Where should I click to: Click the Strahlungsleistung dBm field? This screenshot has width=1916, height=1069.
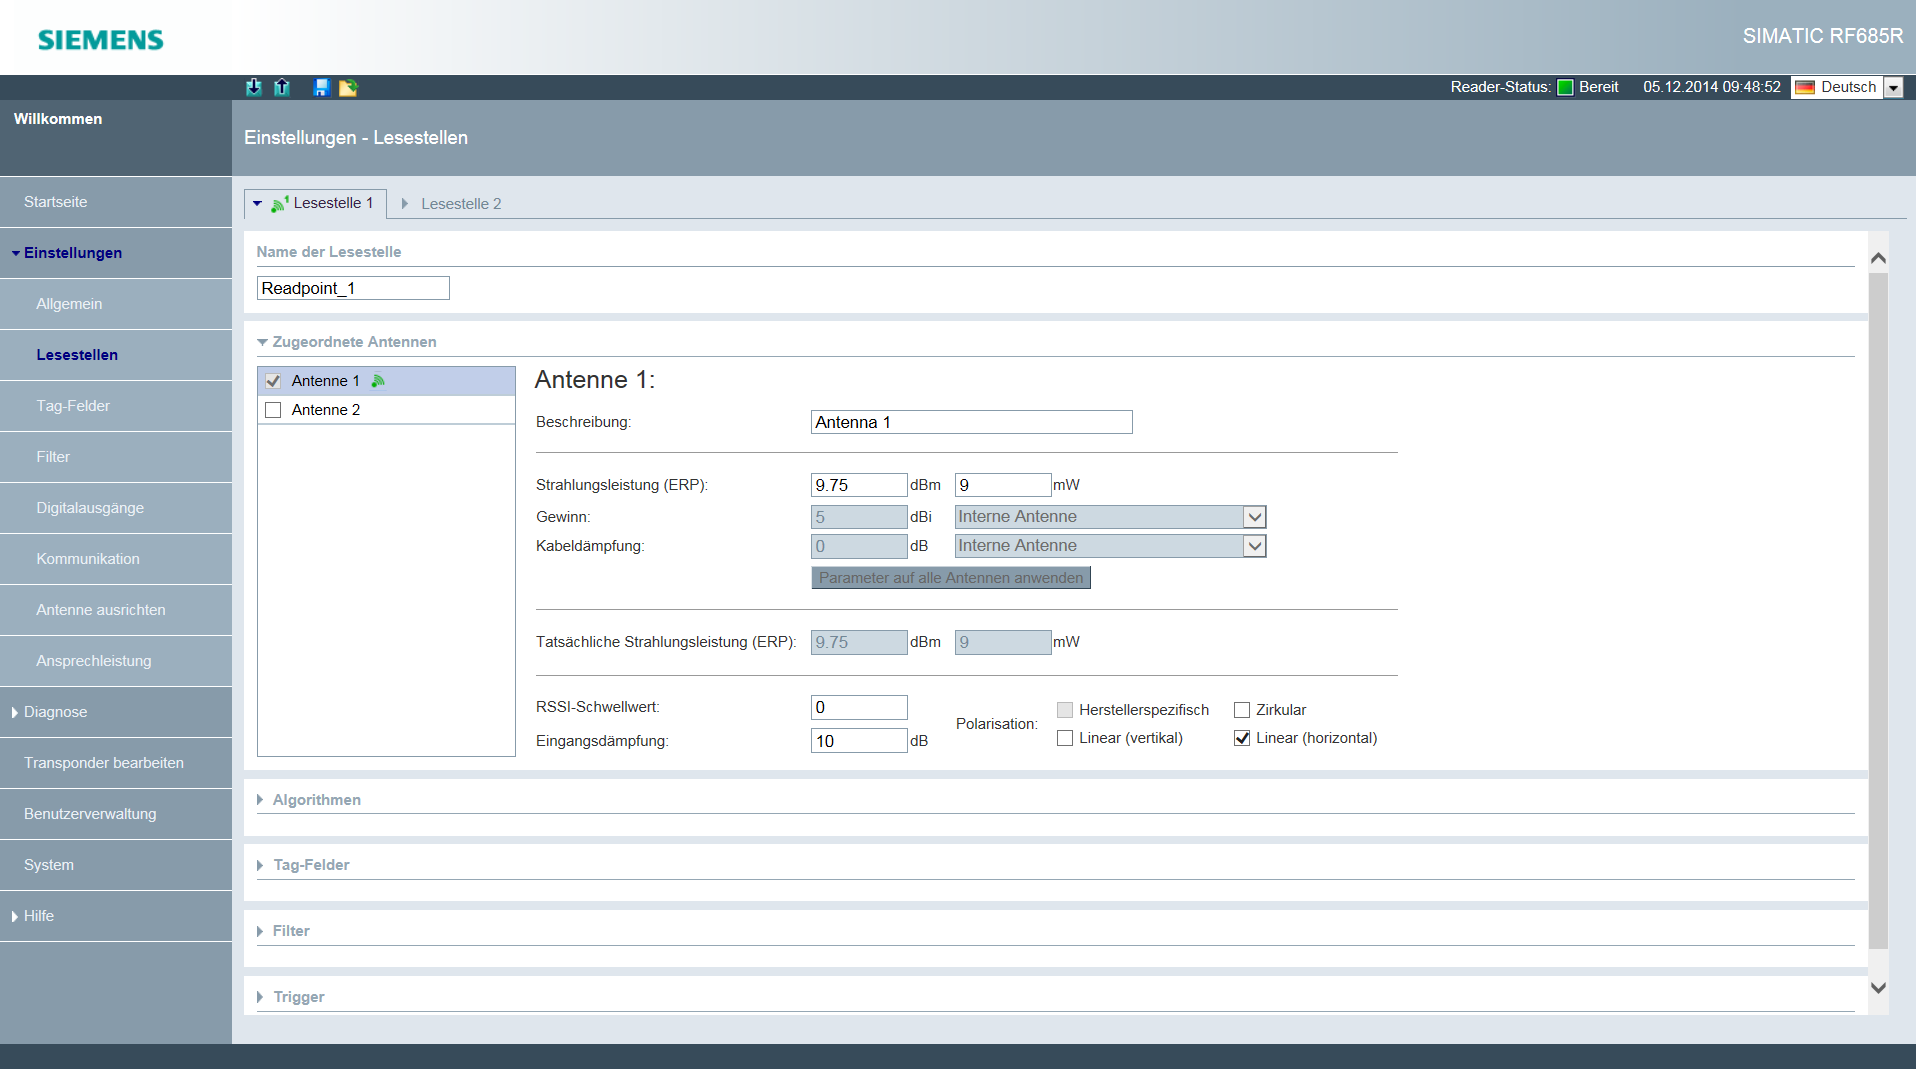click(859, 485)
